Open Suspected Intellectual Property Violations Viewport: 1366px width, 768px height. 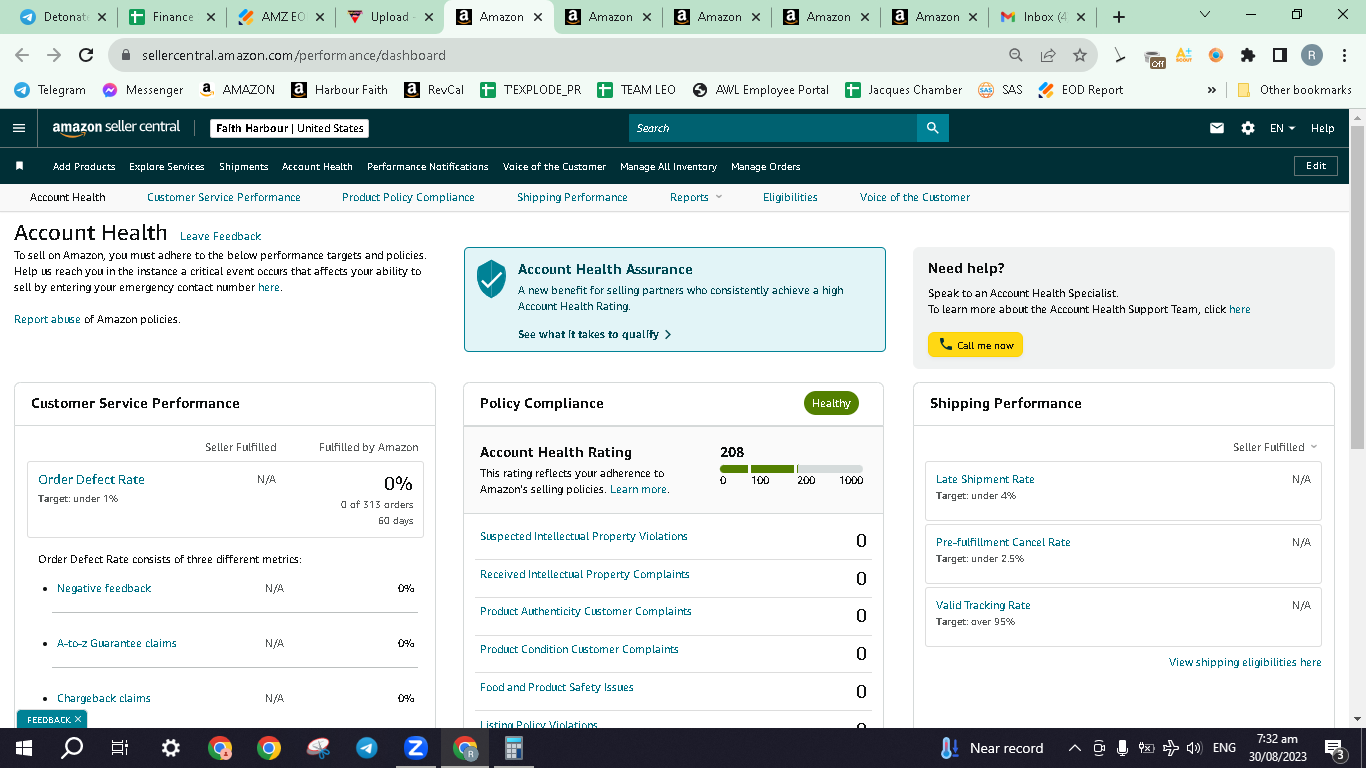[584, 536]
